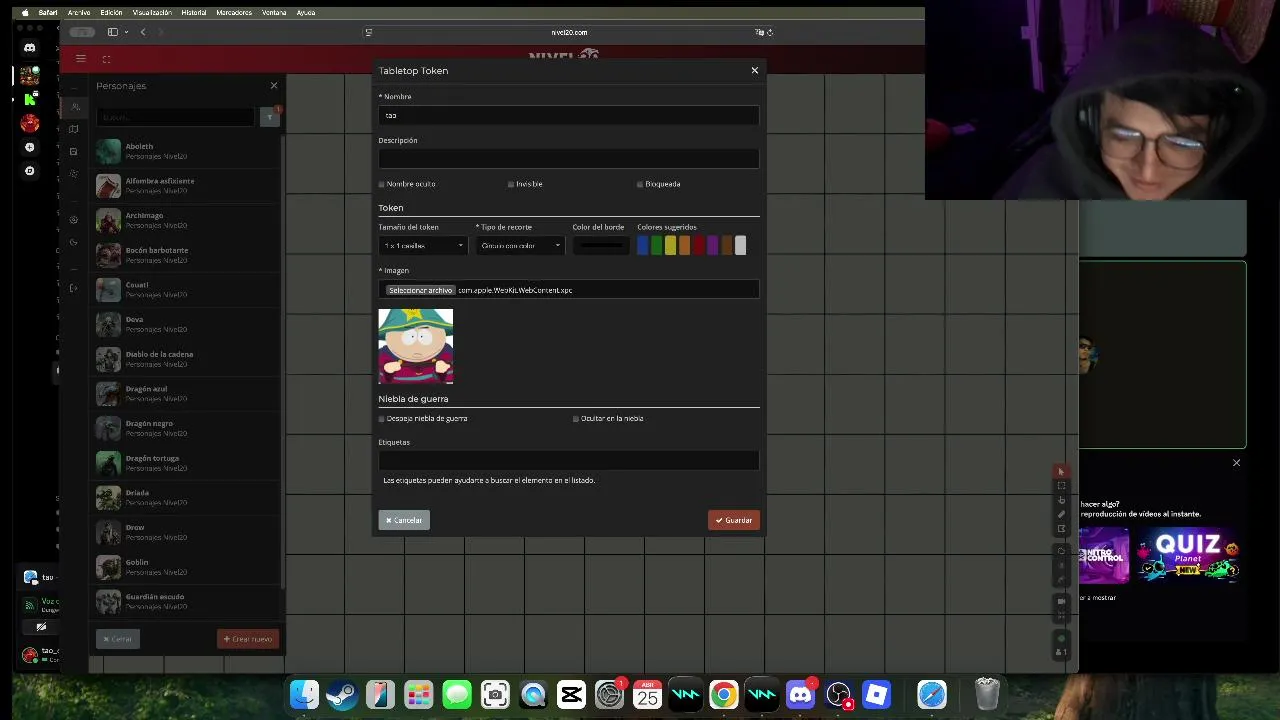Select Aboleth in the characters list

[x=187, y=151]
